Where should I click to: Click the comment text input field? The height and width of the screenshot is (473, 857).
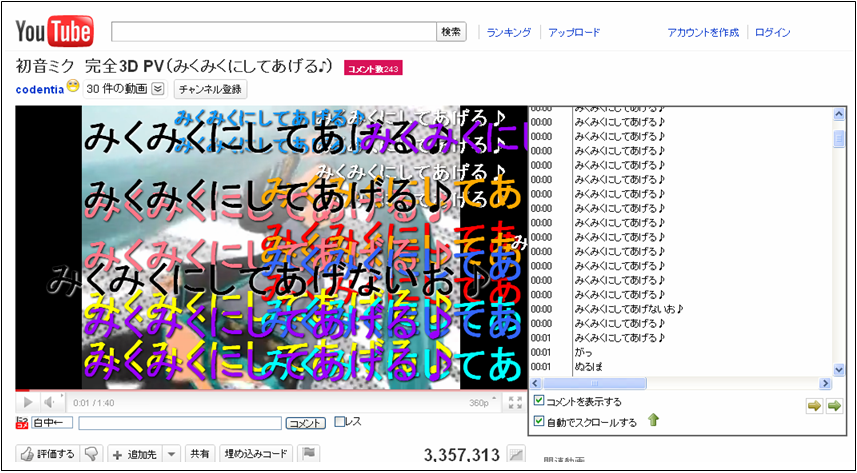[x=181, y=423]
